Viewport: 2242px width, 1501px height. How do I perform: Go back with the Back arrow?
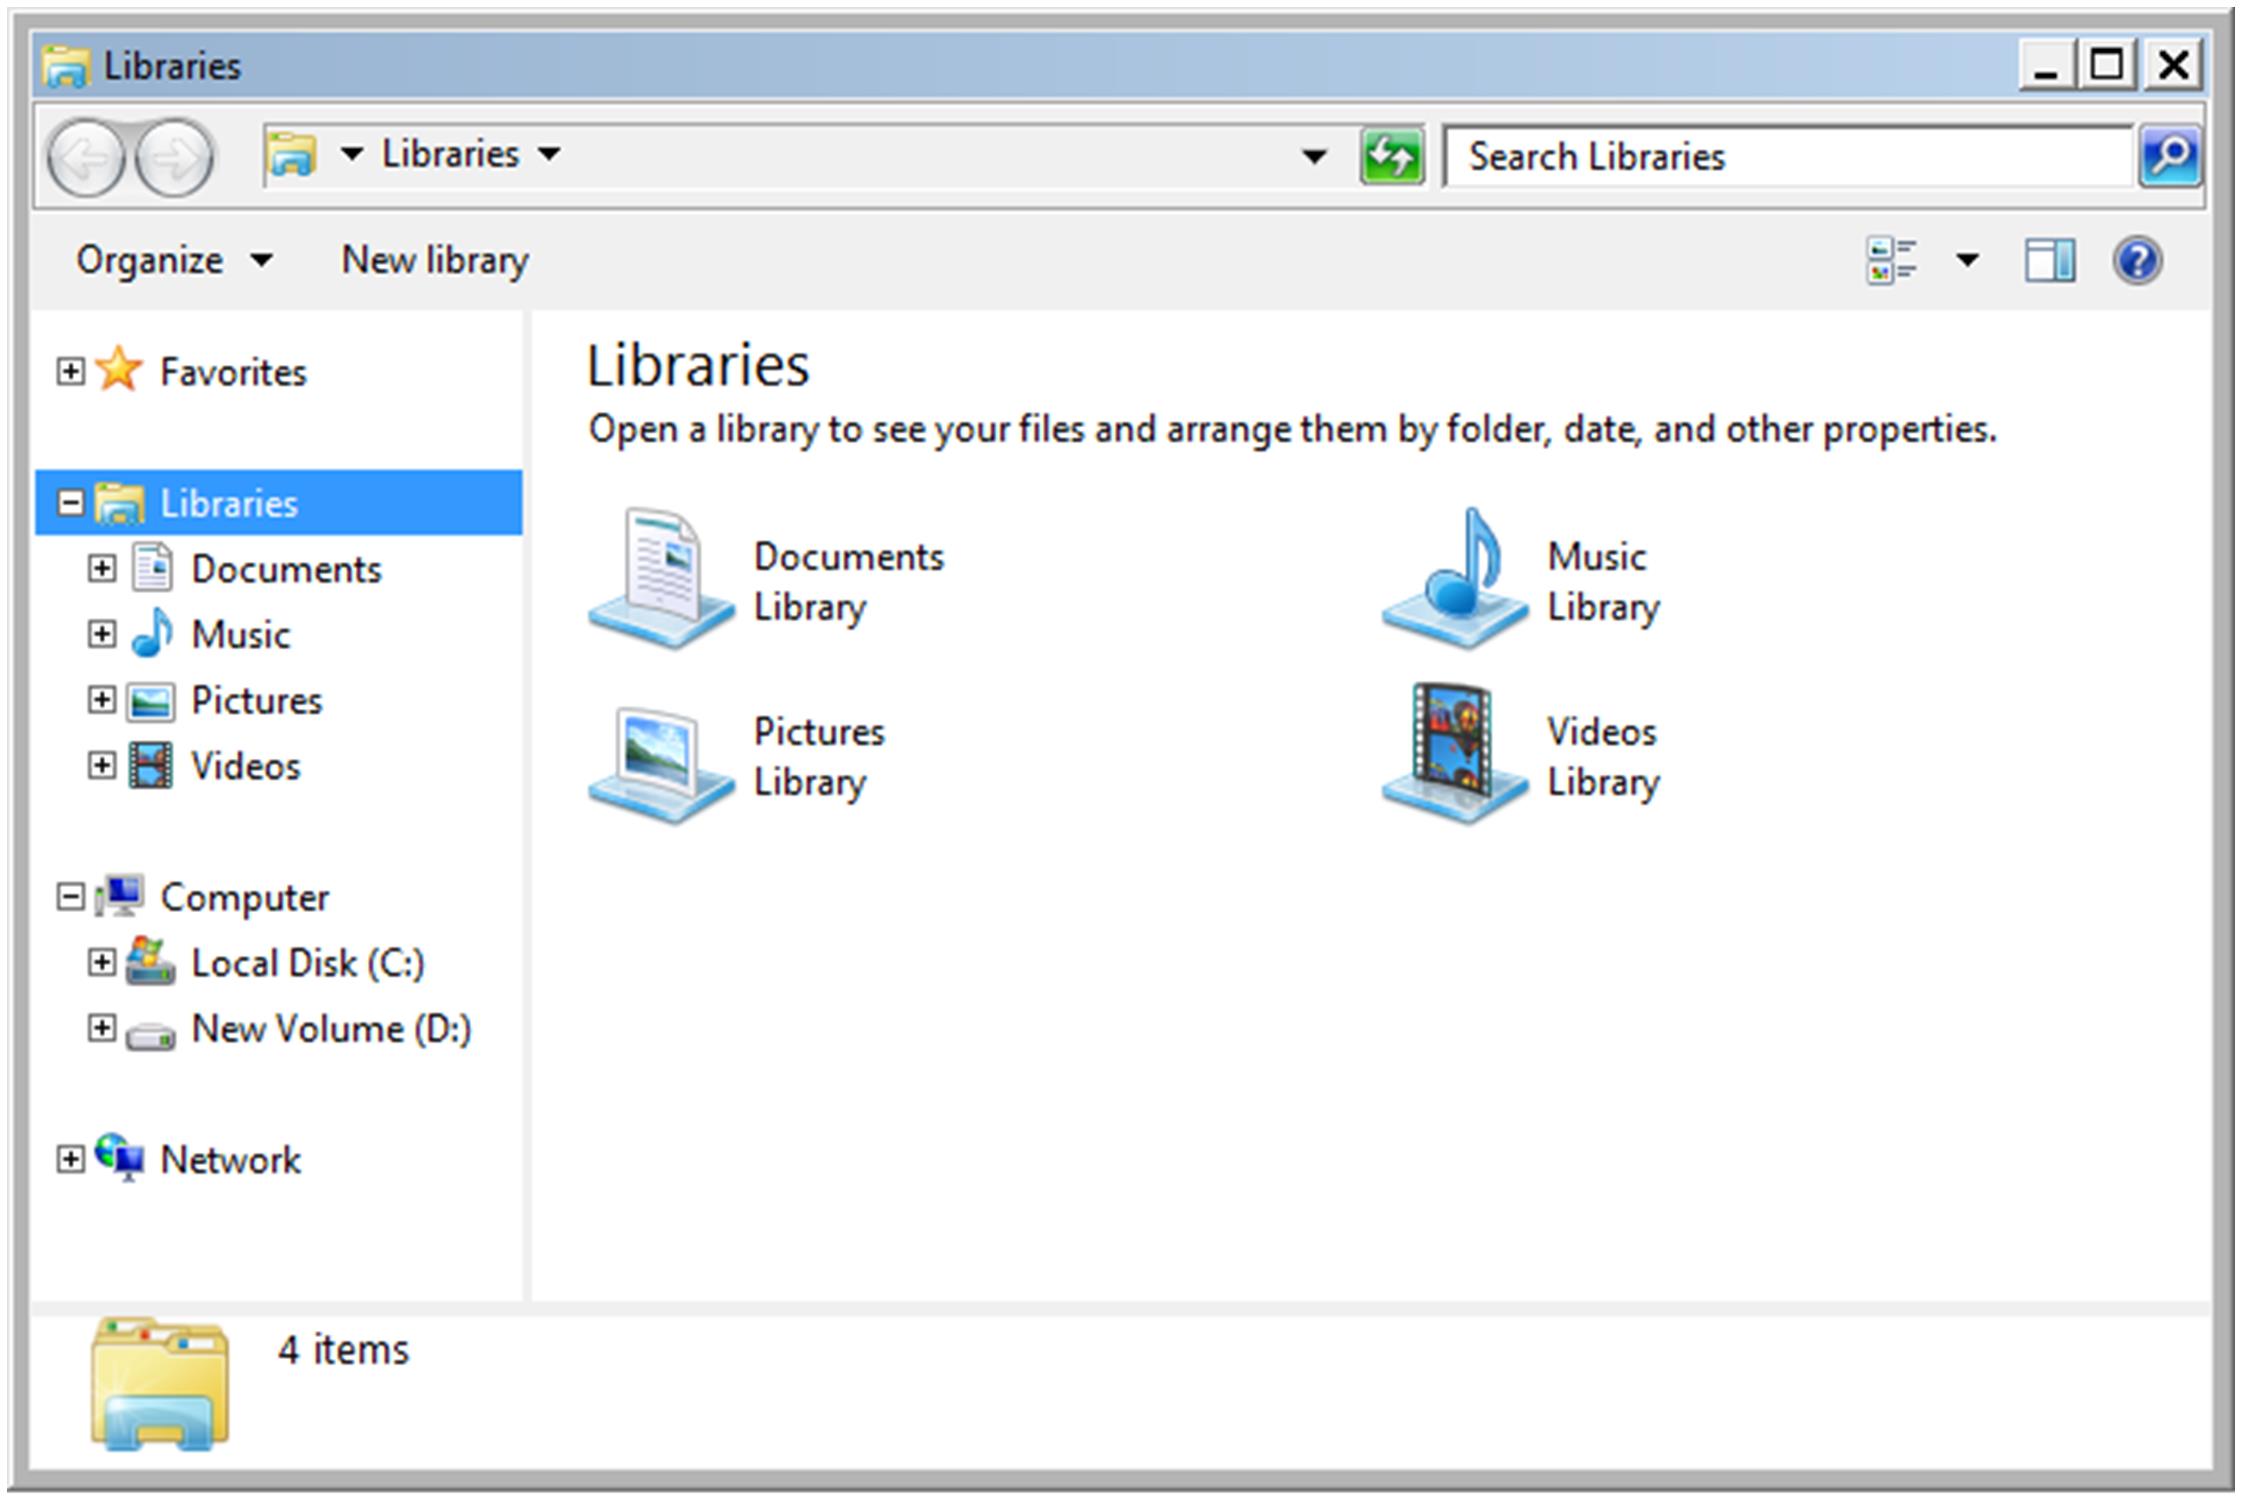click(x=86, y=157)
